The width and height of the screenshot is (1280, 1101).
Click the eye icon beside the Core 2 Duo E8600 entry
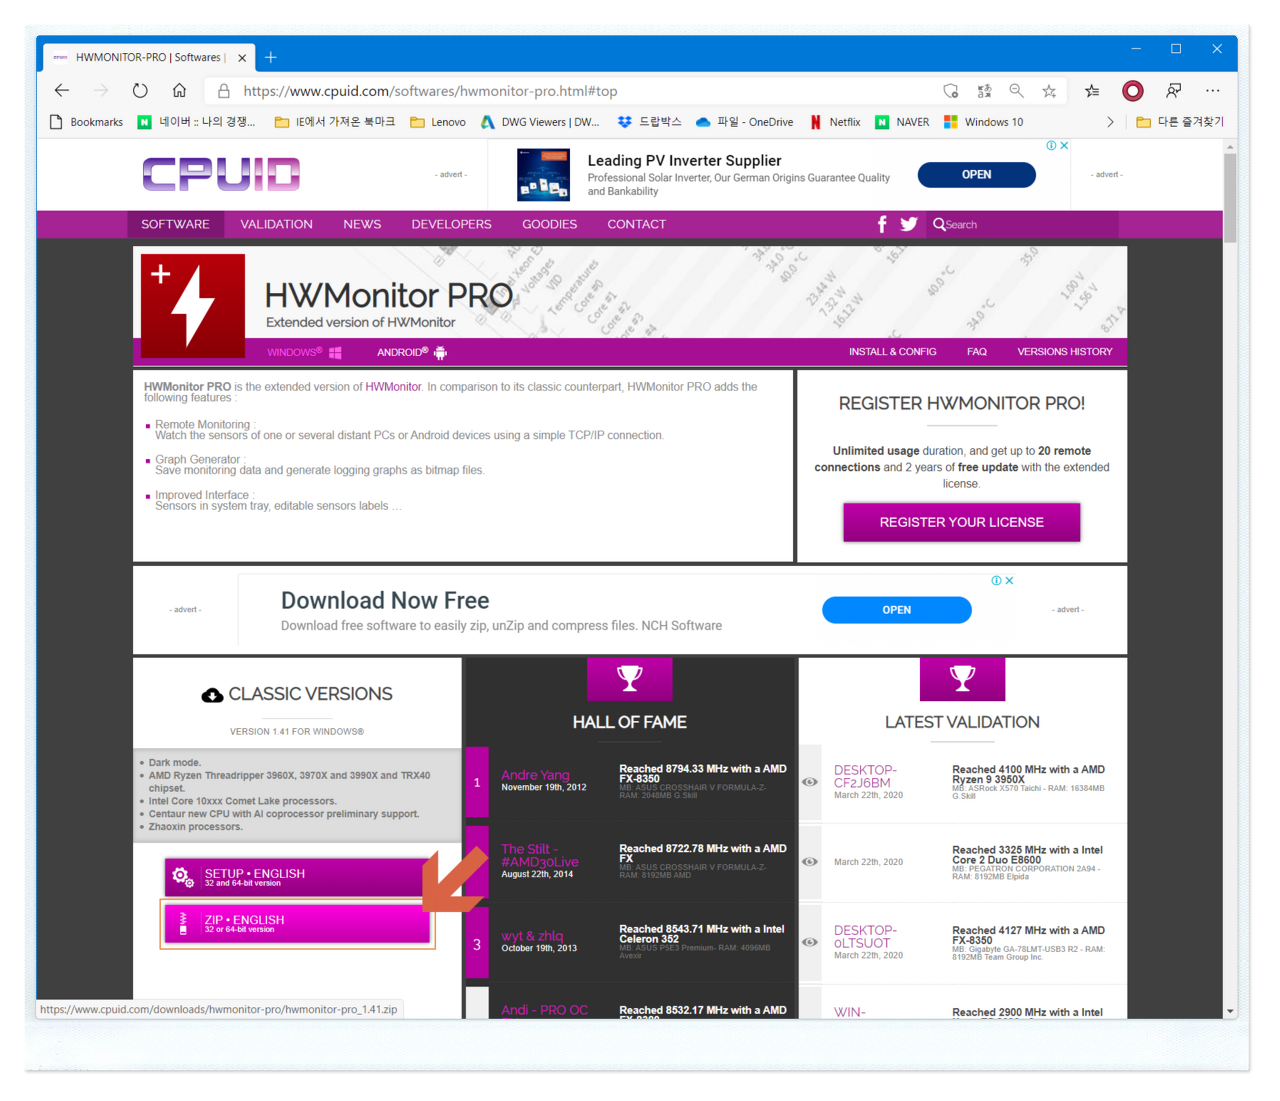tap(810, 861)
